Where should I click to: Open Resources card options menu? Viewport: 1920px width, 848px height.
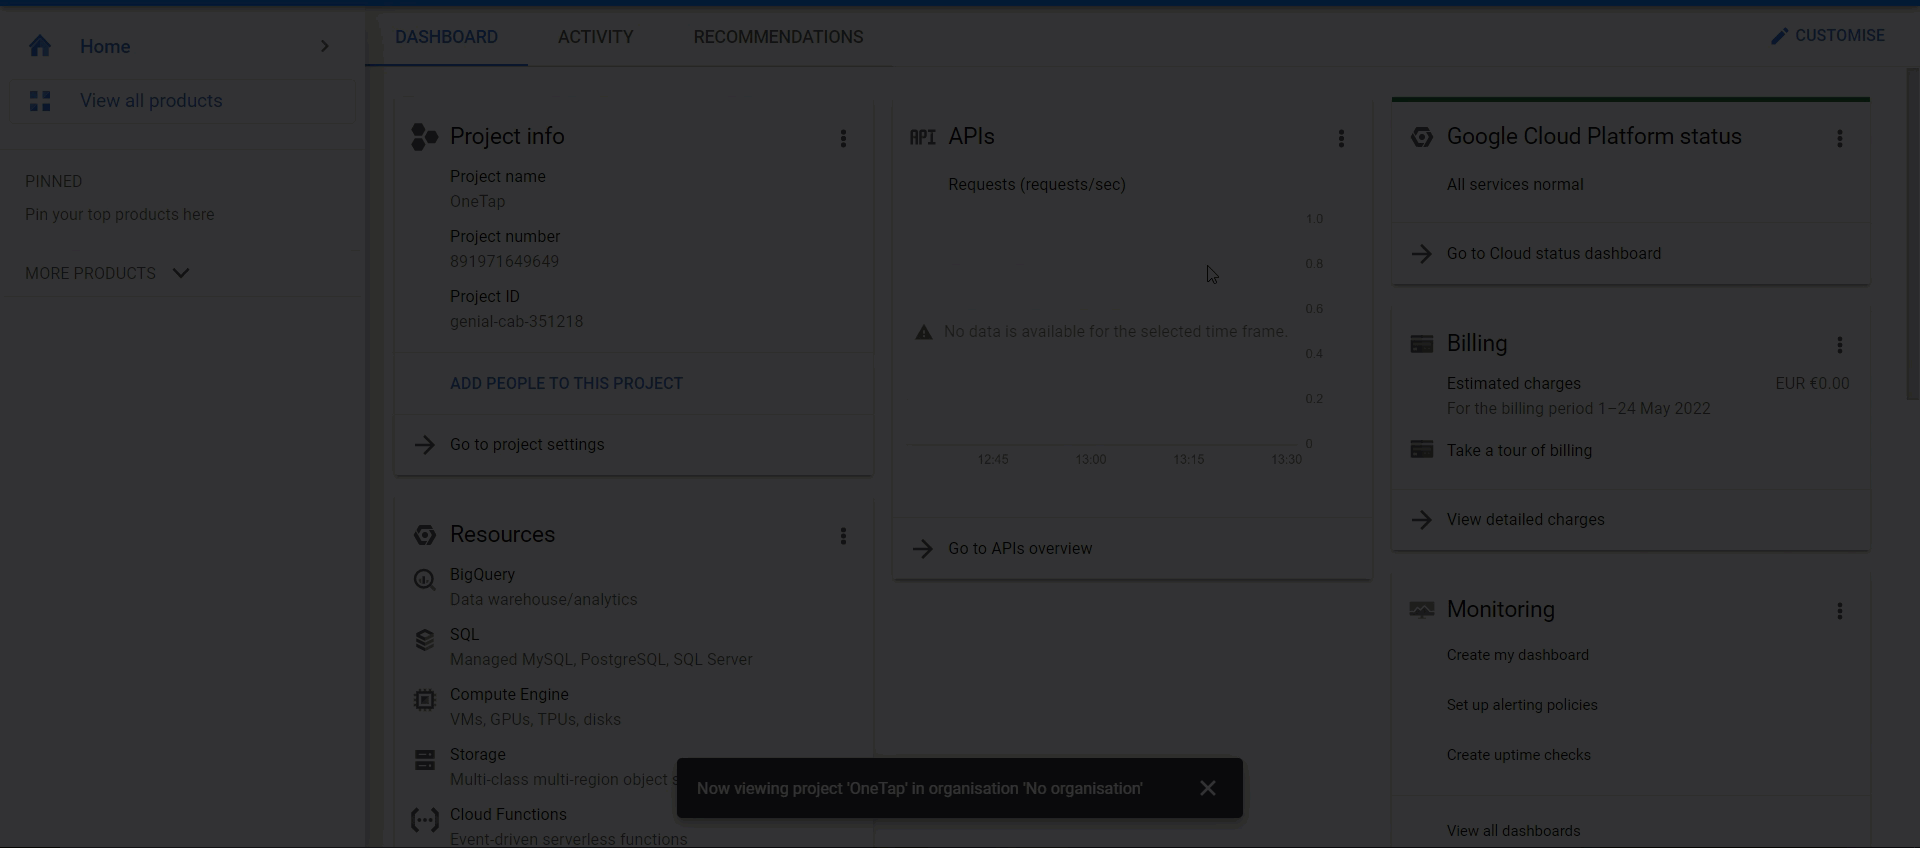(843, 536)
